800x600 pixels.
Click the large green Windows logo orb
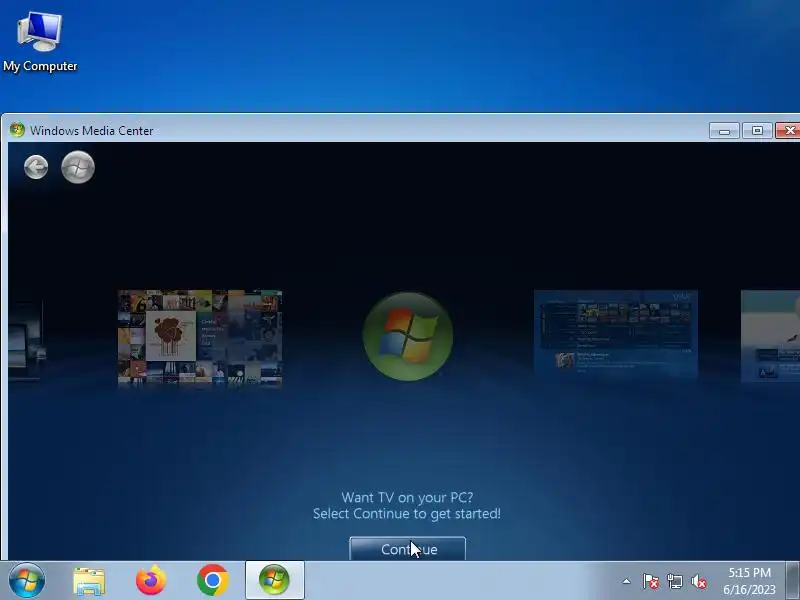coord(408,336)
